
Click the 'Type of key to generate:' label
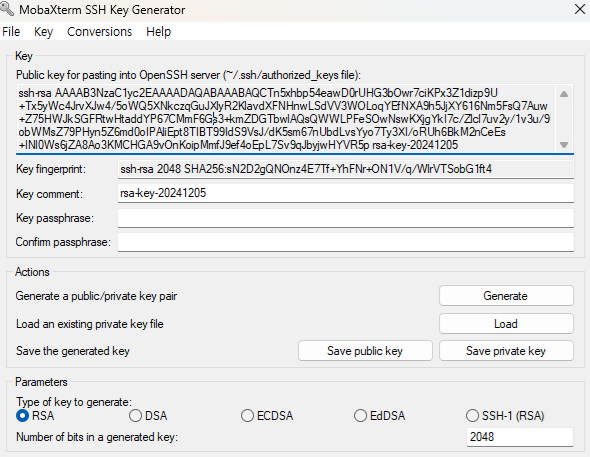[74, 402]
